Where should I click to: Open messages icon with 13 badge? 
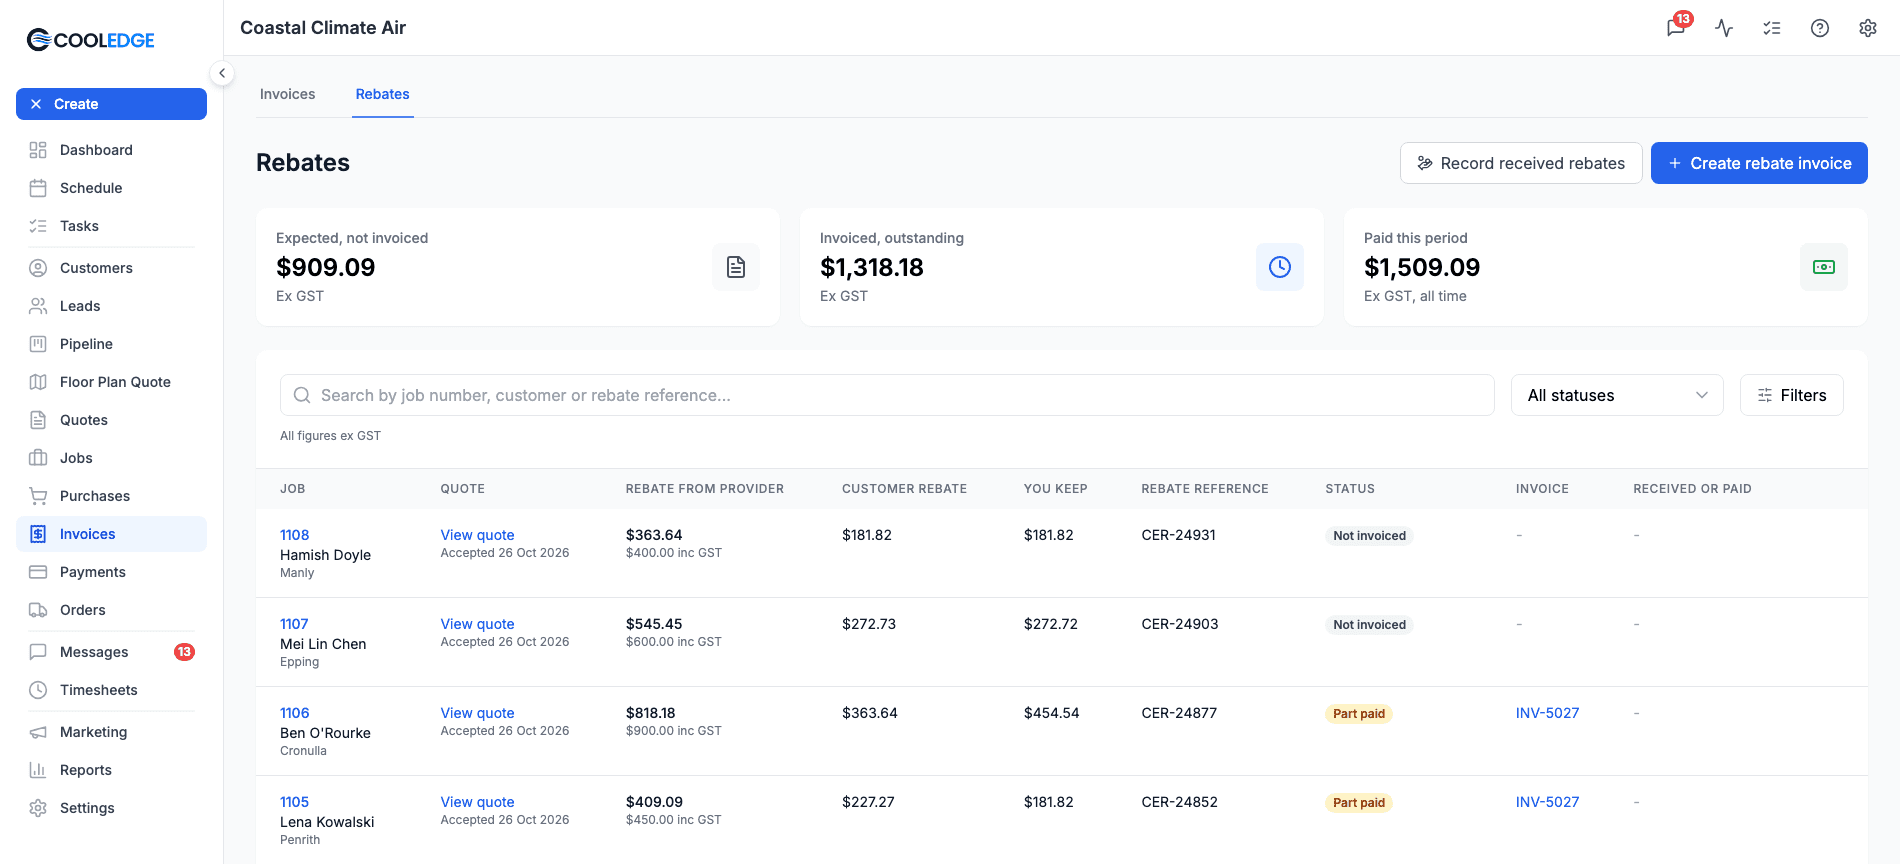1677,27
